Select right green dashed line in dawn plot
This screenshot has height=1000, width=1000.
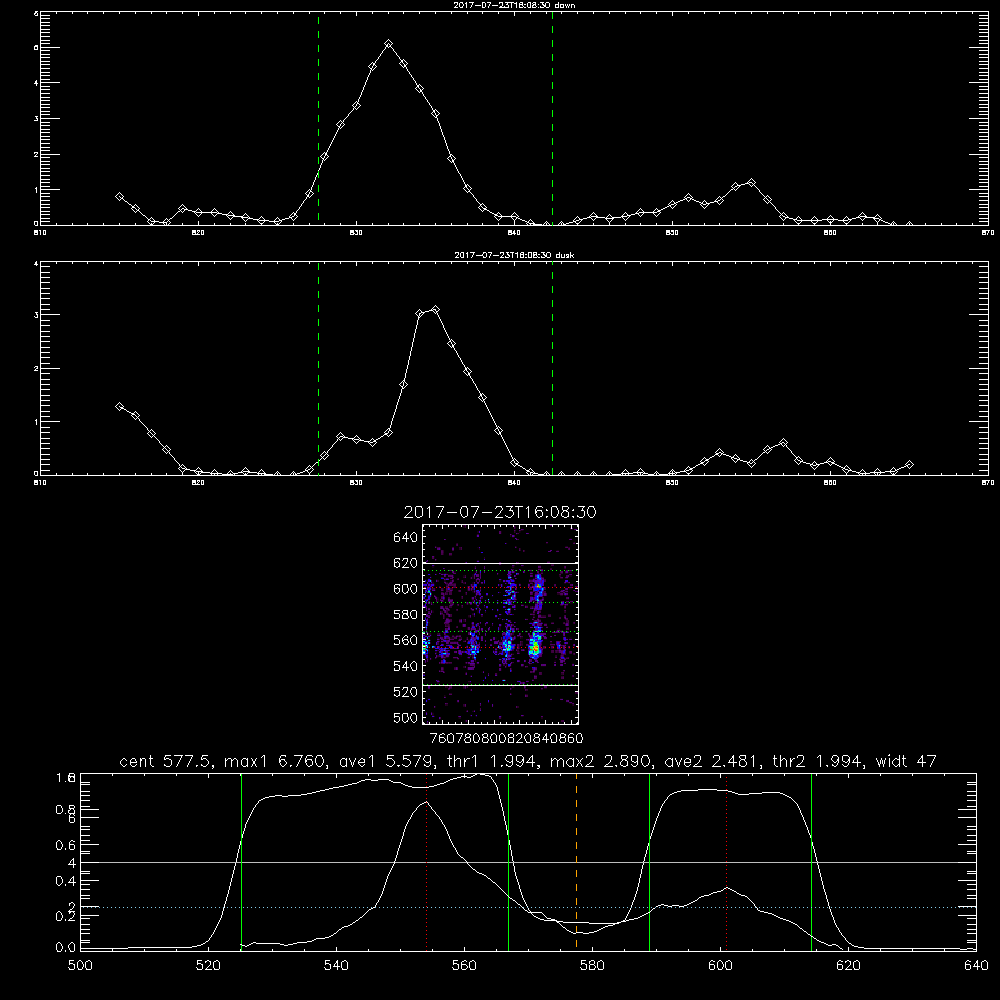pos(552,118)
